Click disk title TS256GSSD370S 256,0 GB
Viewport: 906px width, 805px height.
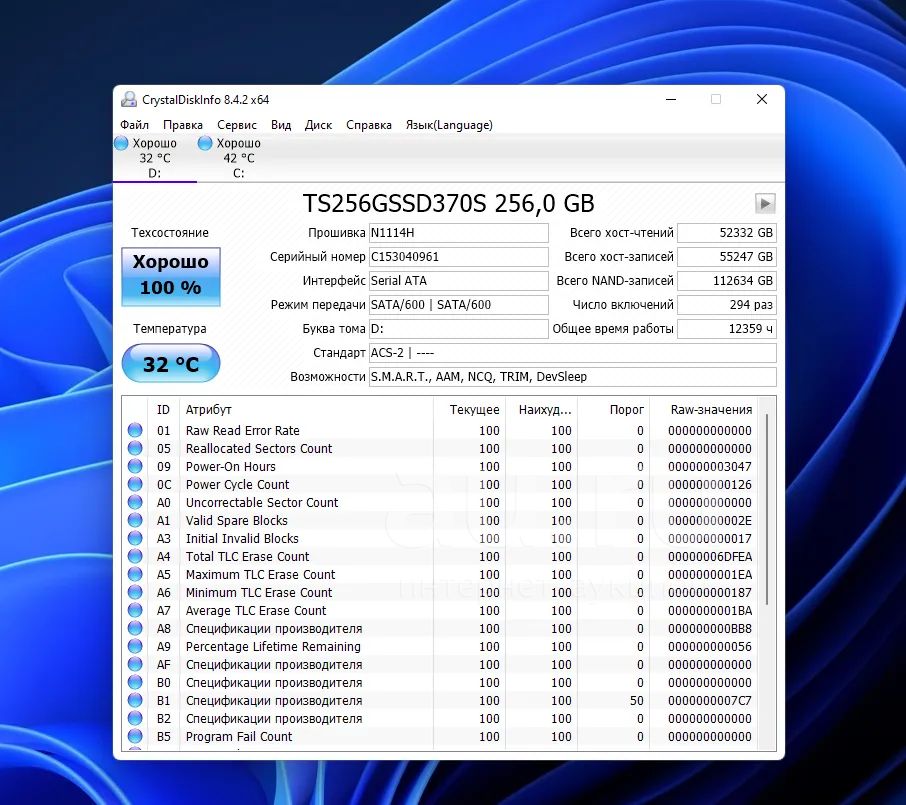coord(448,203)
